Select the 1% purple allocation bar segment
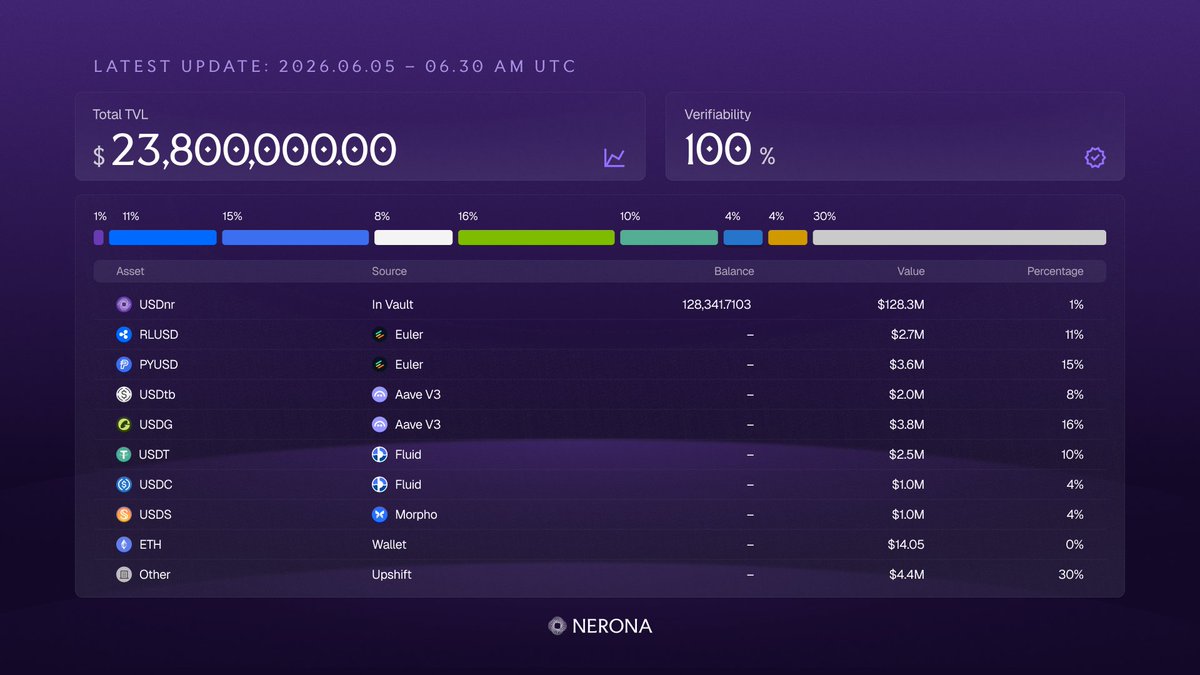This screenshot has height=675, width=1200. click(x=98, y=238)
